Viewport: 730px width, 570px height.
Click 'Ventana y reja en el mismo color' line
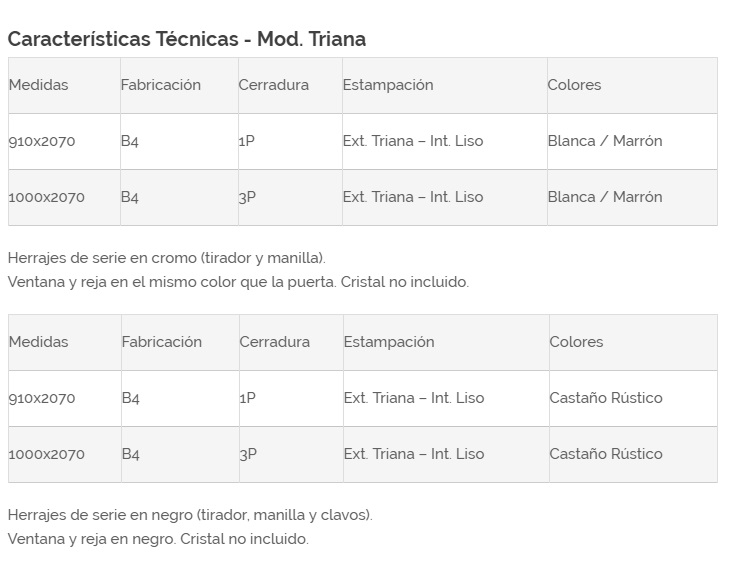pyautogui.click(x=237, y=282)
